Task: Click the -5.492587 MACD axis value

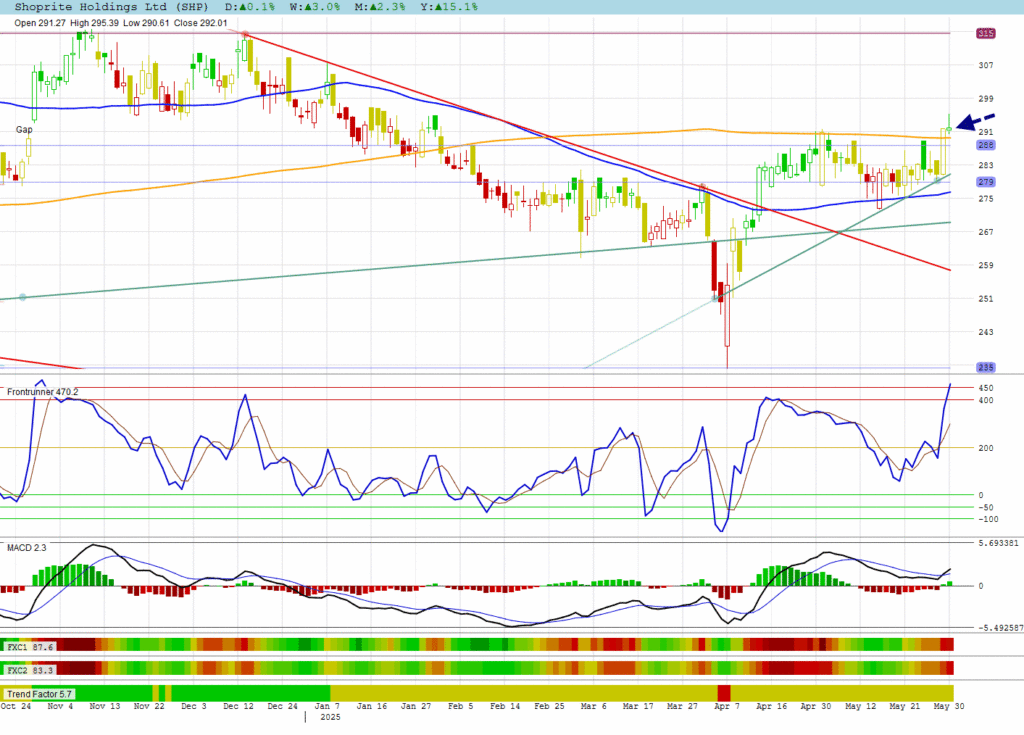Action: click(1000, 628)
